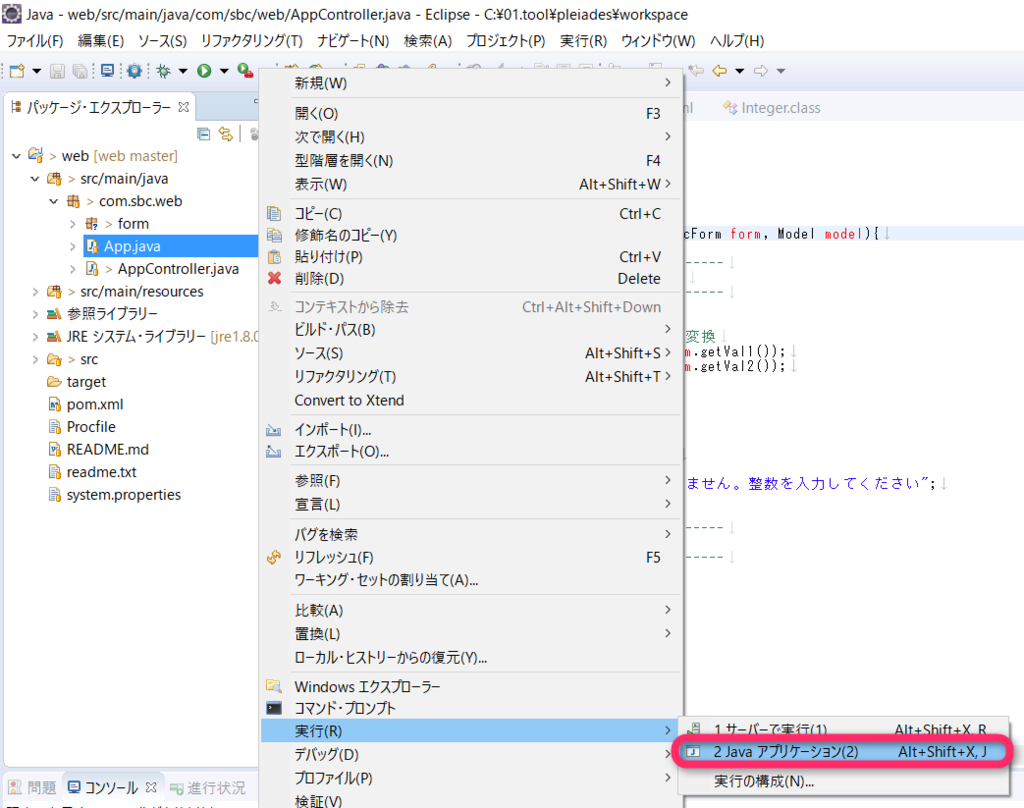Open the ヘルプ(H) menu
1024x808 pixels.
pos(737,40)
